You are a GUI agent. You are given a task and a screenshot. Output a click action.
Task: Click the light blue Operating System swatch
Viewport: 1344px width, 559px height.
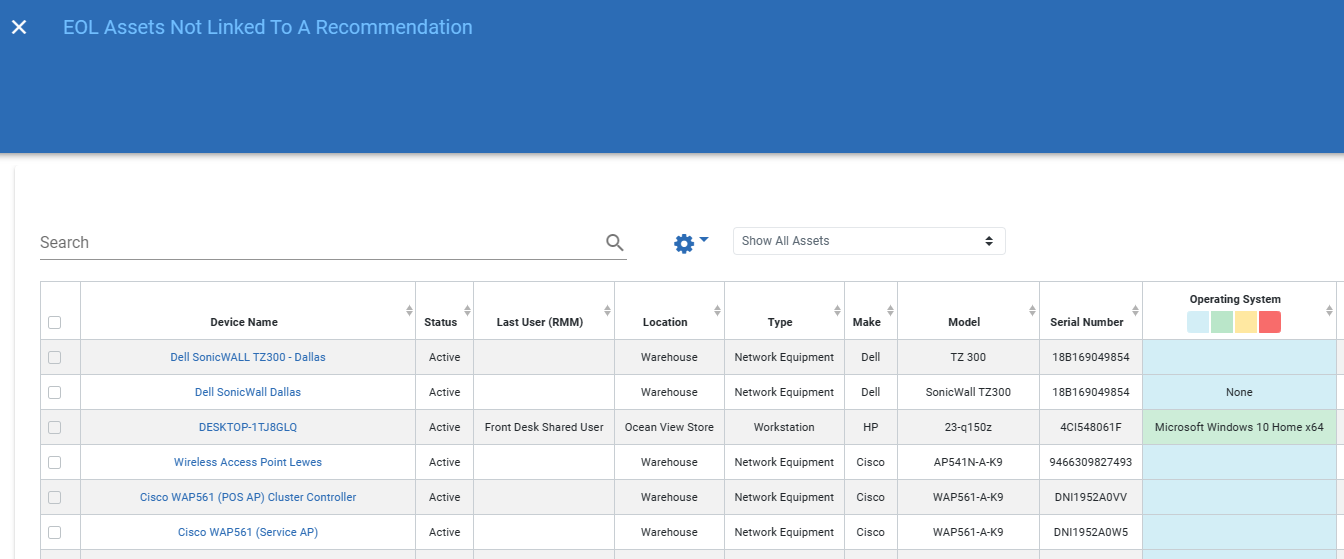point(1198,322)
